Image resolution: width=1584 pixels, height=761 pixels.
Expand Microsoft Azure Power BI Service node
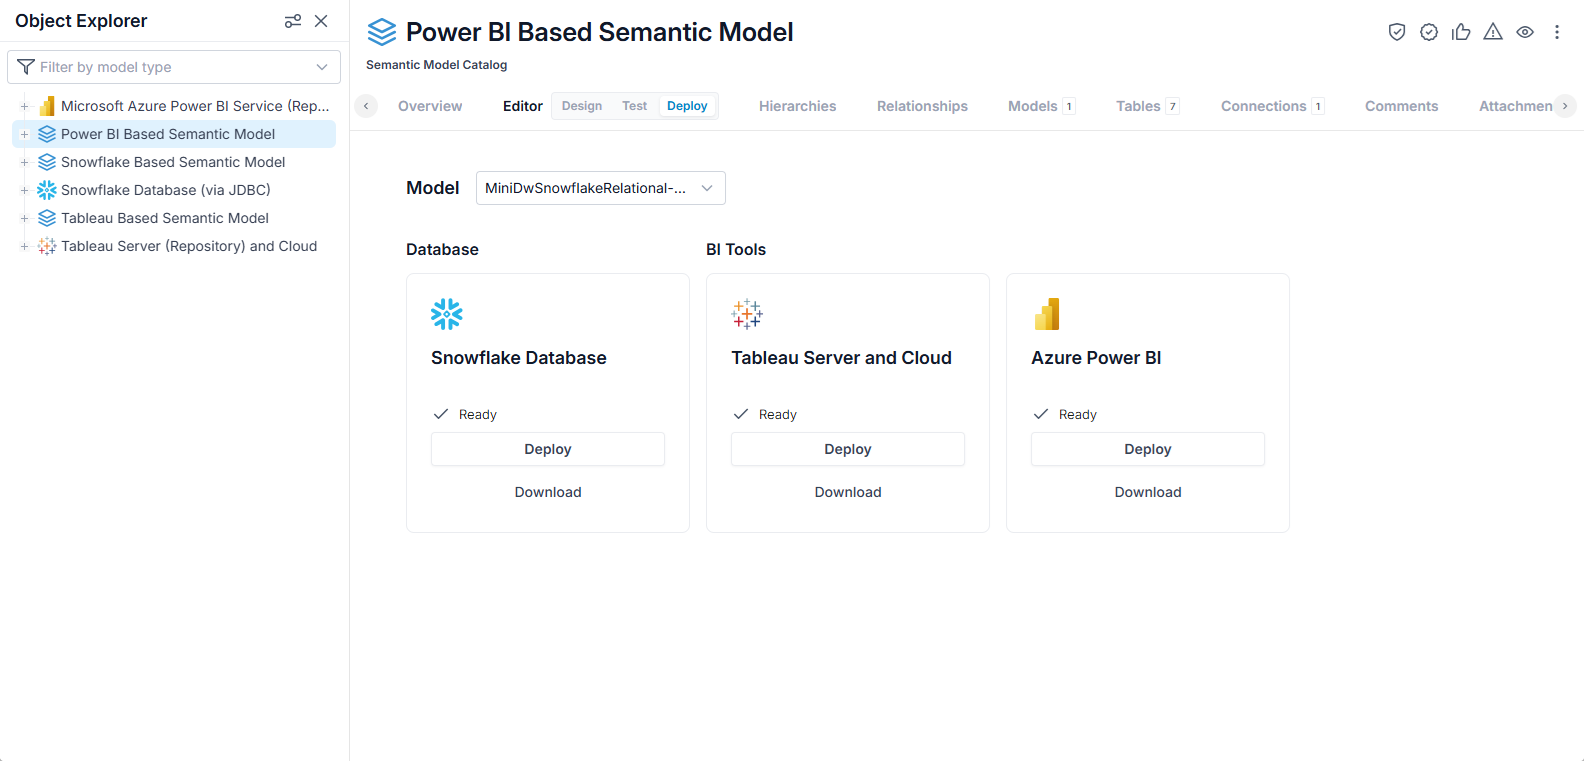pyautogui.click(x=24, y=106)
